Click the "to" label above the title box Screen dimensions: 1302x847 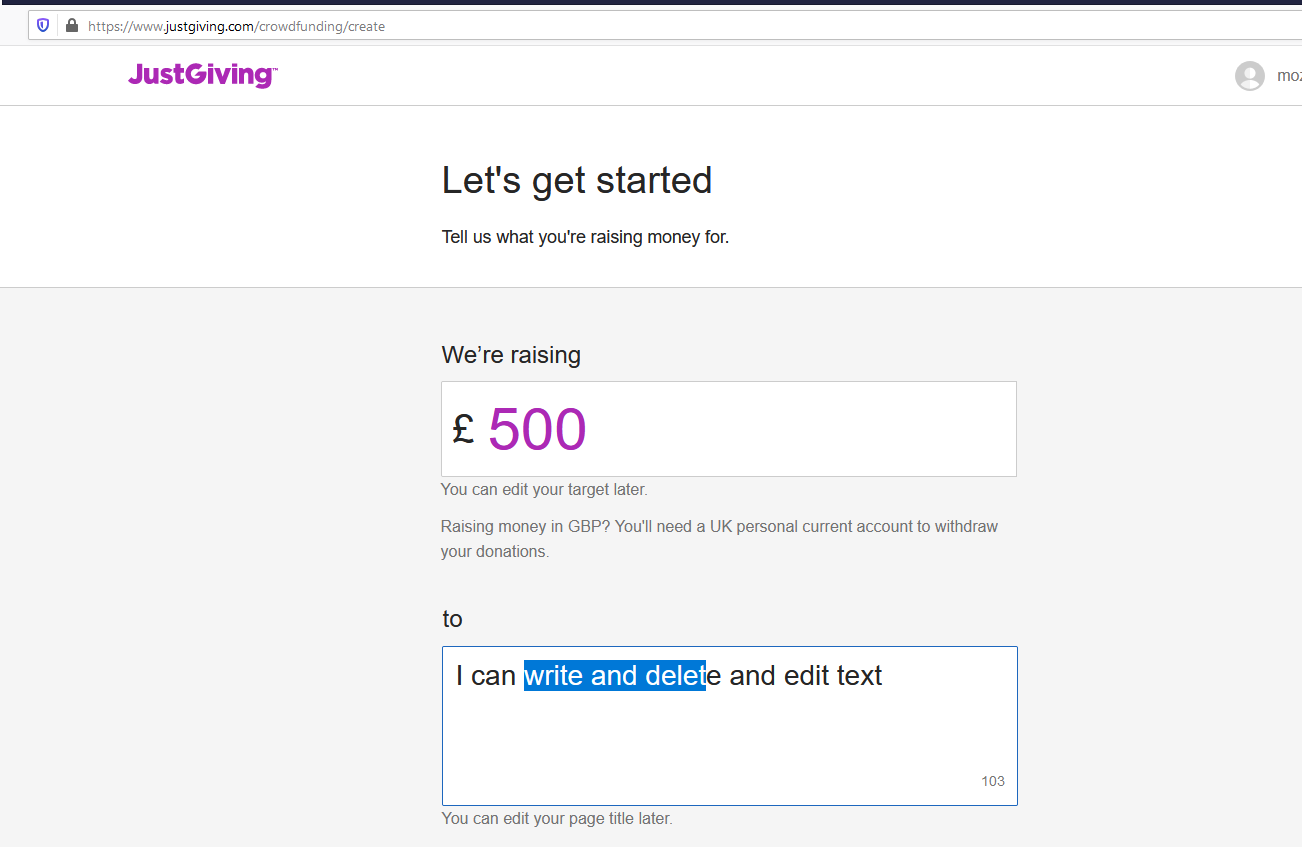[452, 619]
